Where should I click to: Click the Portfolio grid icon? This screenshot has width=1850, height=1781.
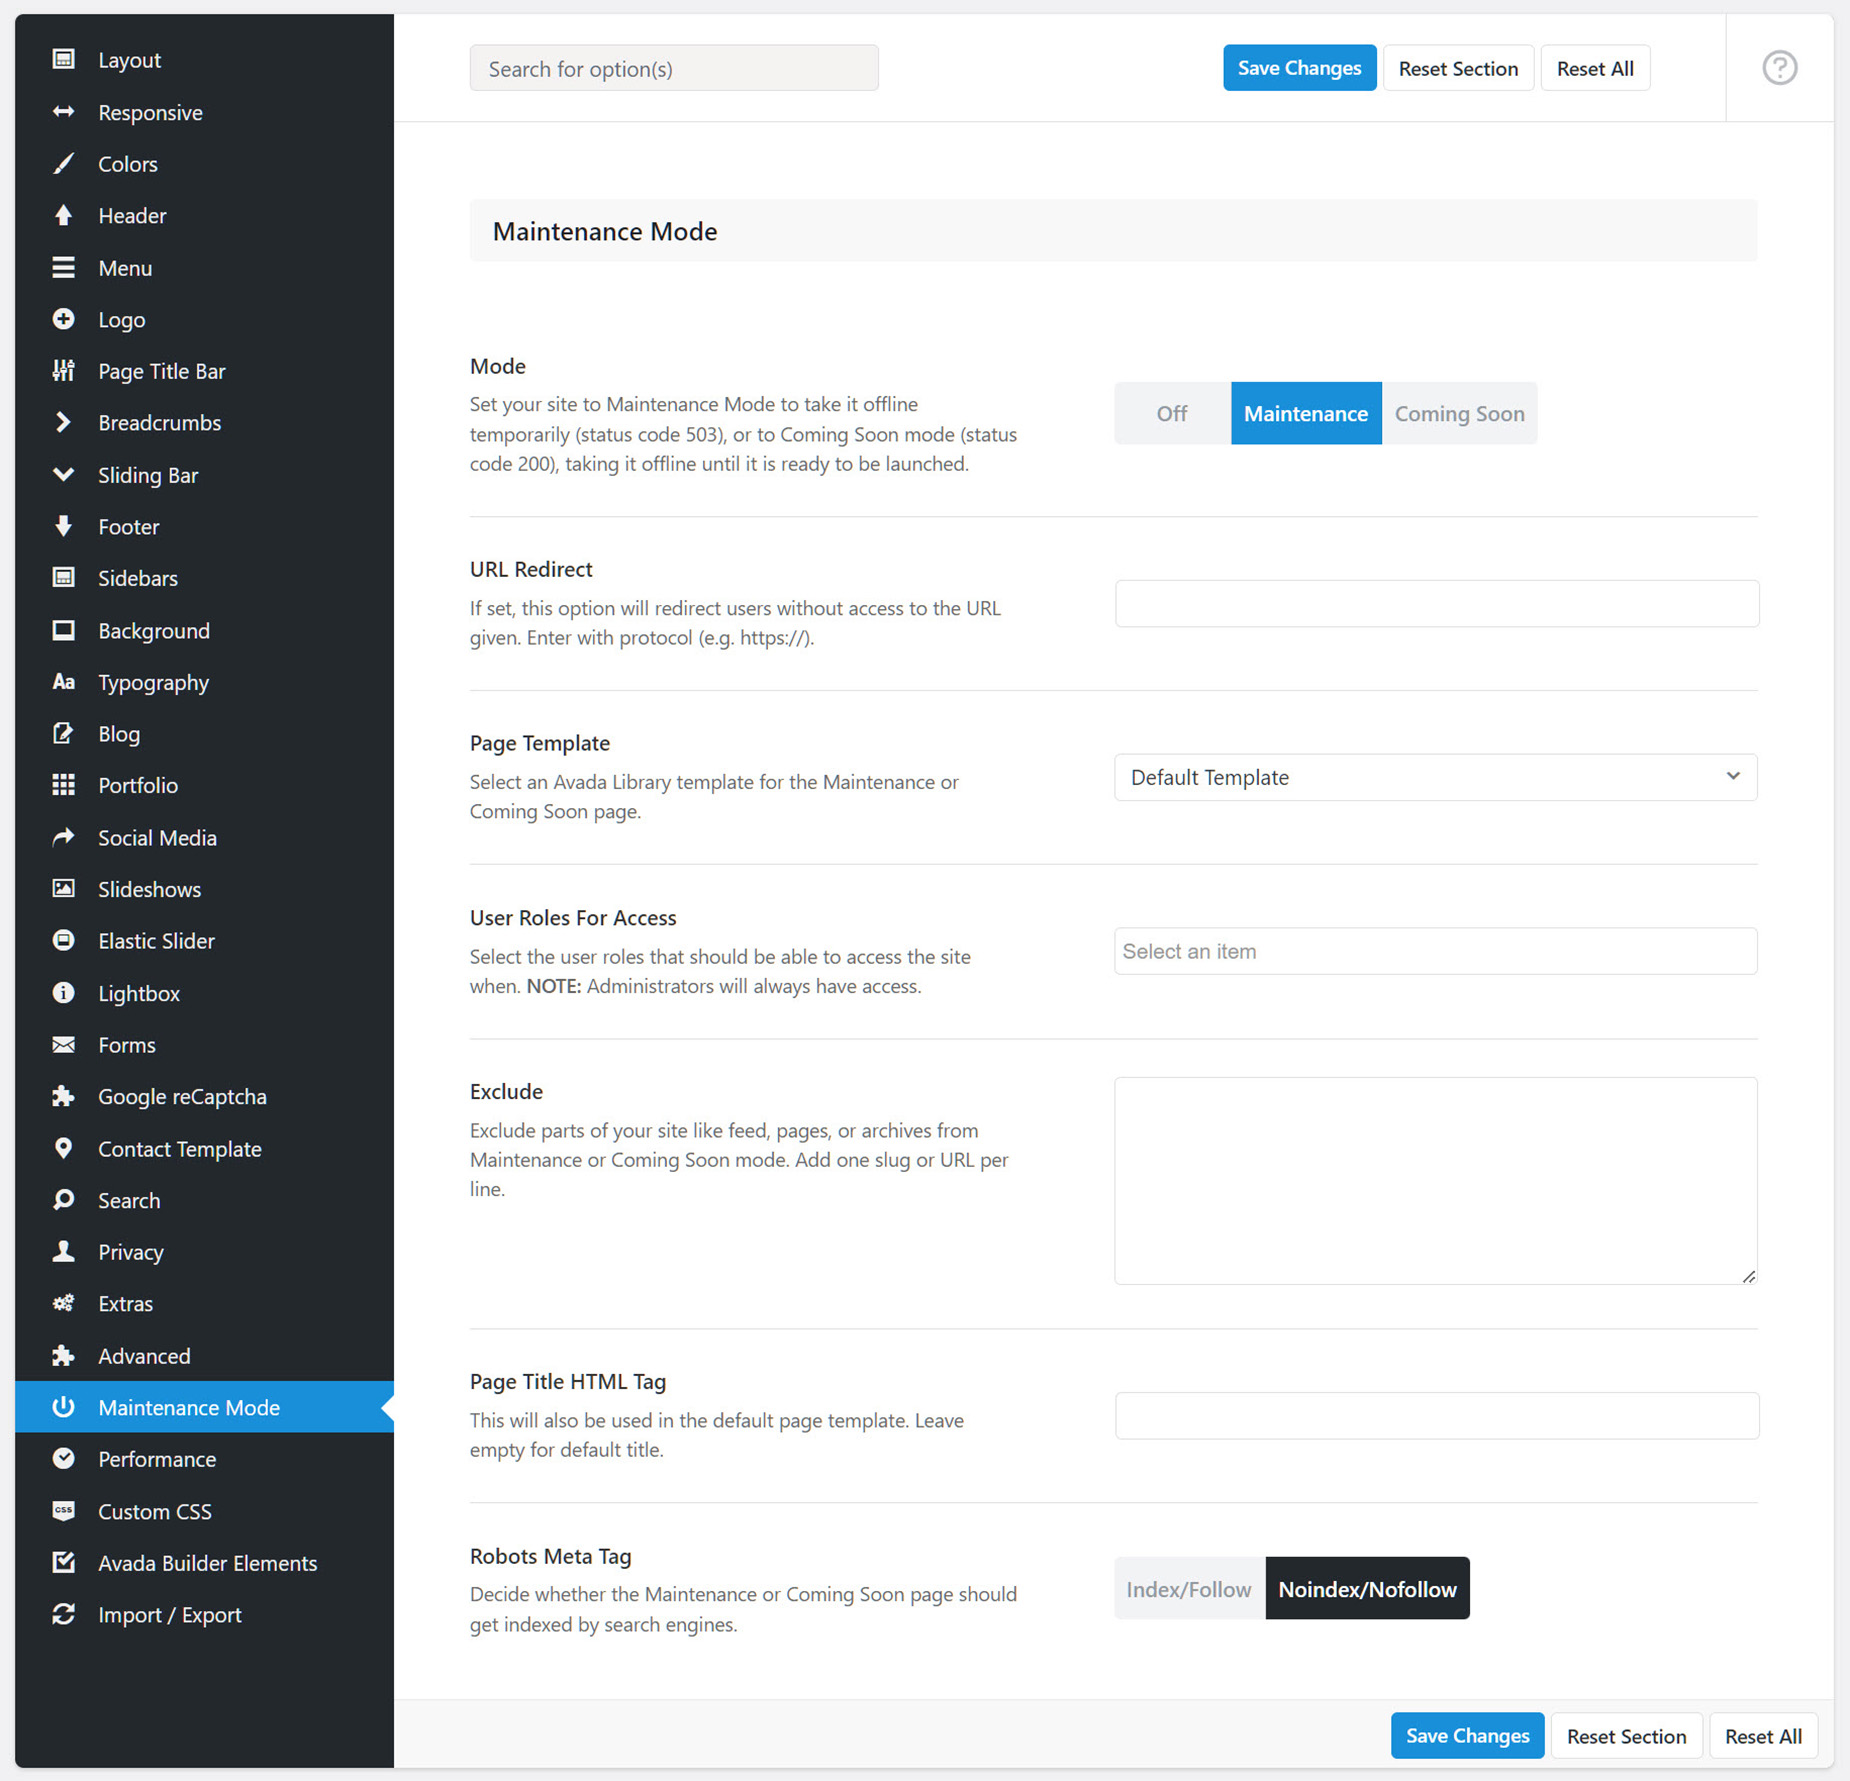click(63, 785)
